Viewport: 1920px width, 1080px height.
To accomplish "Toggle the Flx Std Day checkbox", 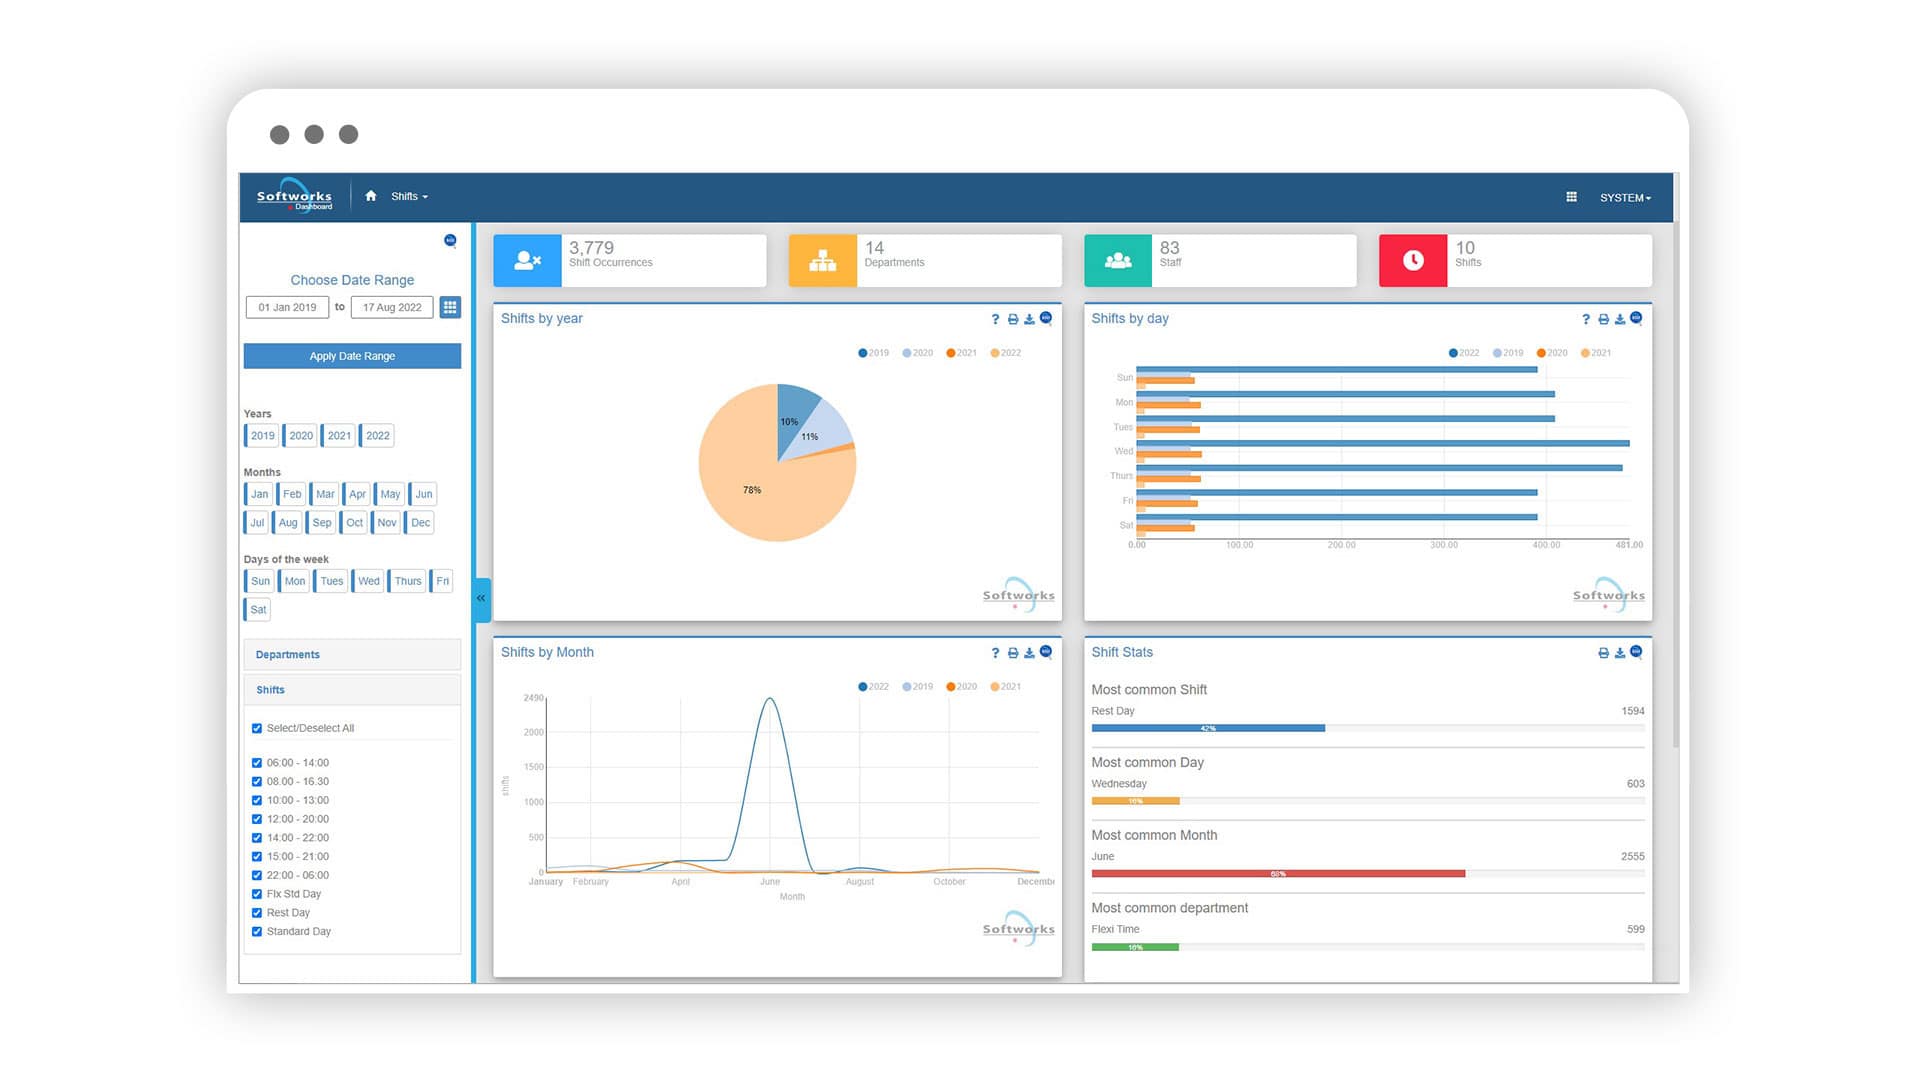I will [x=257, y=894].
